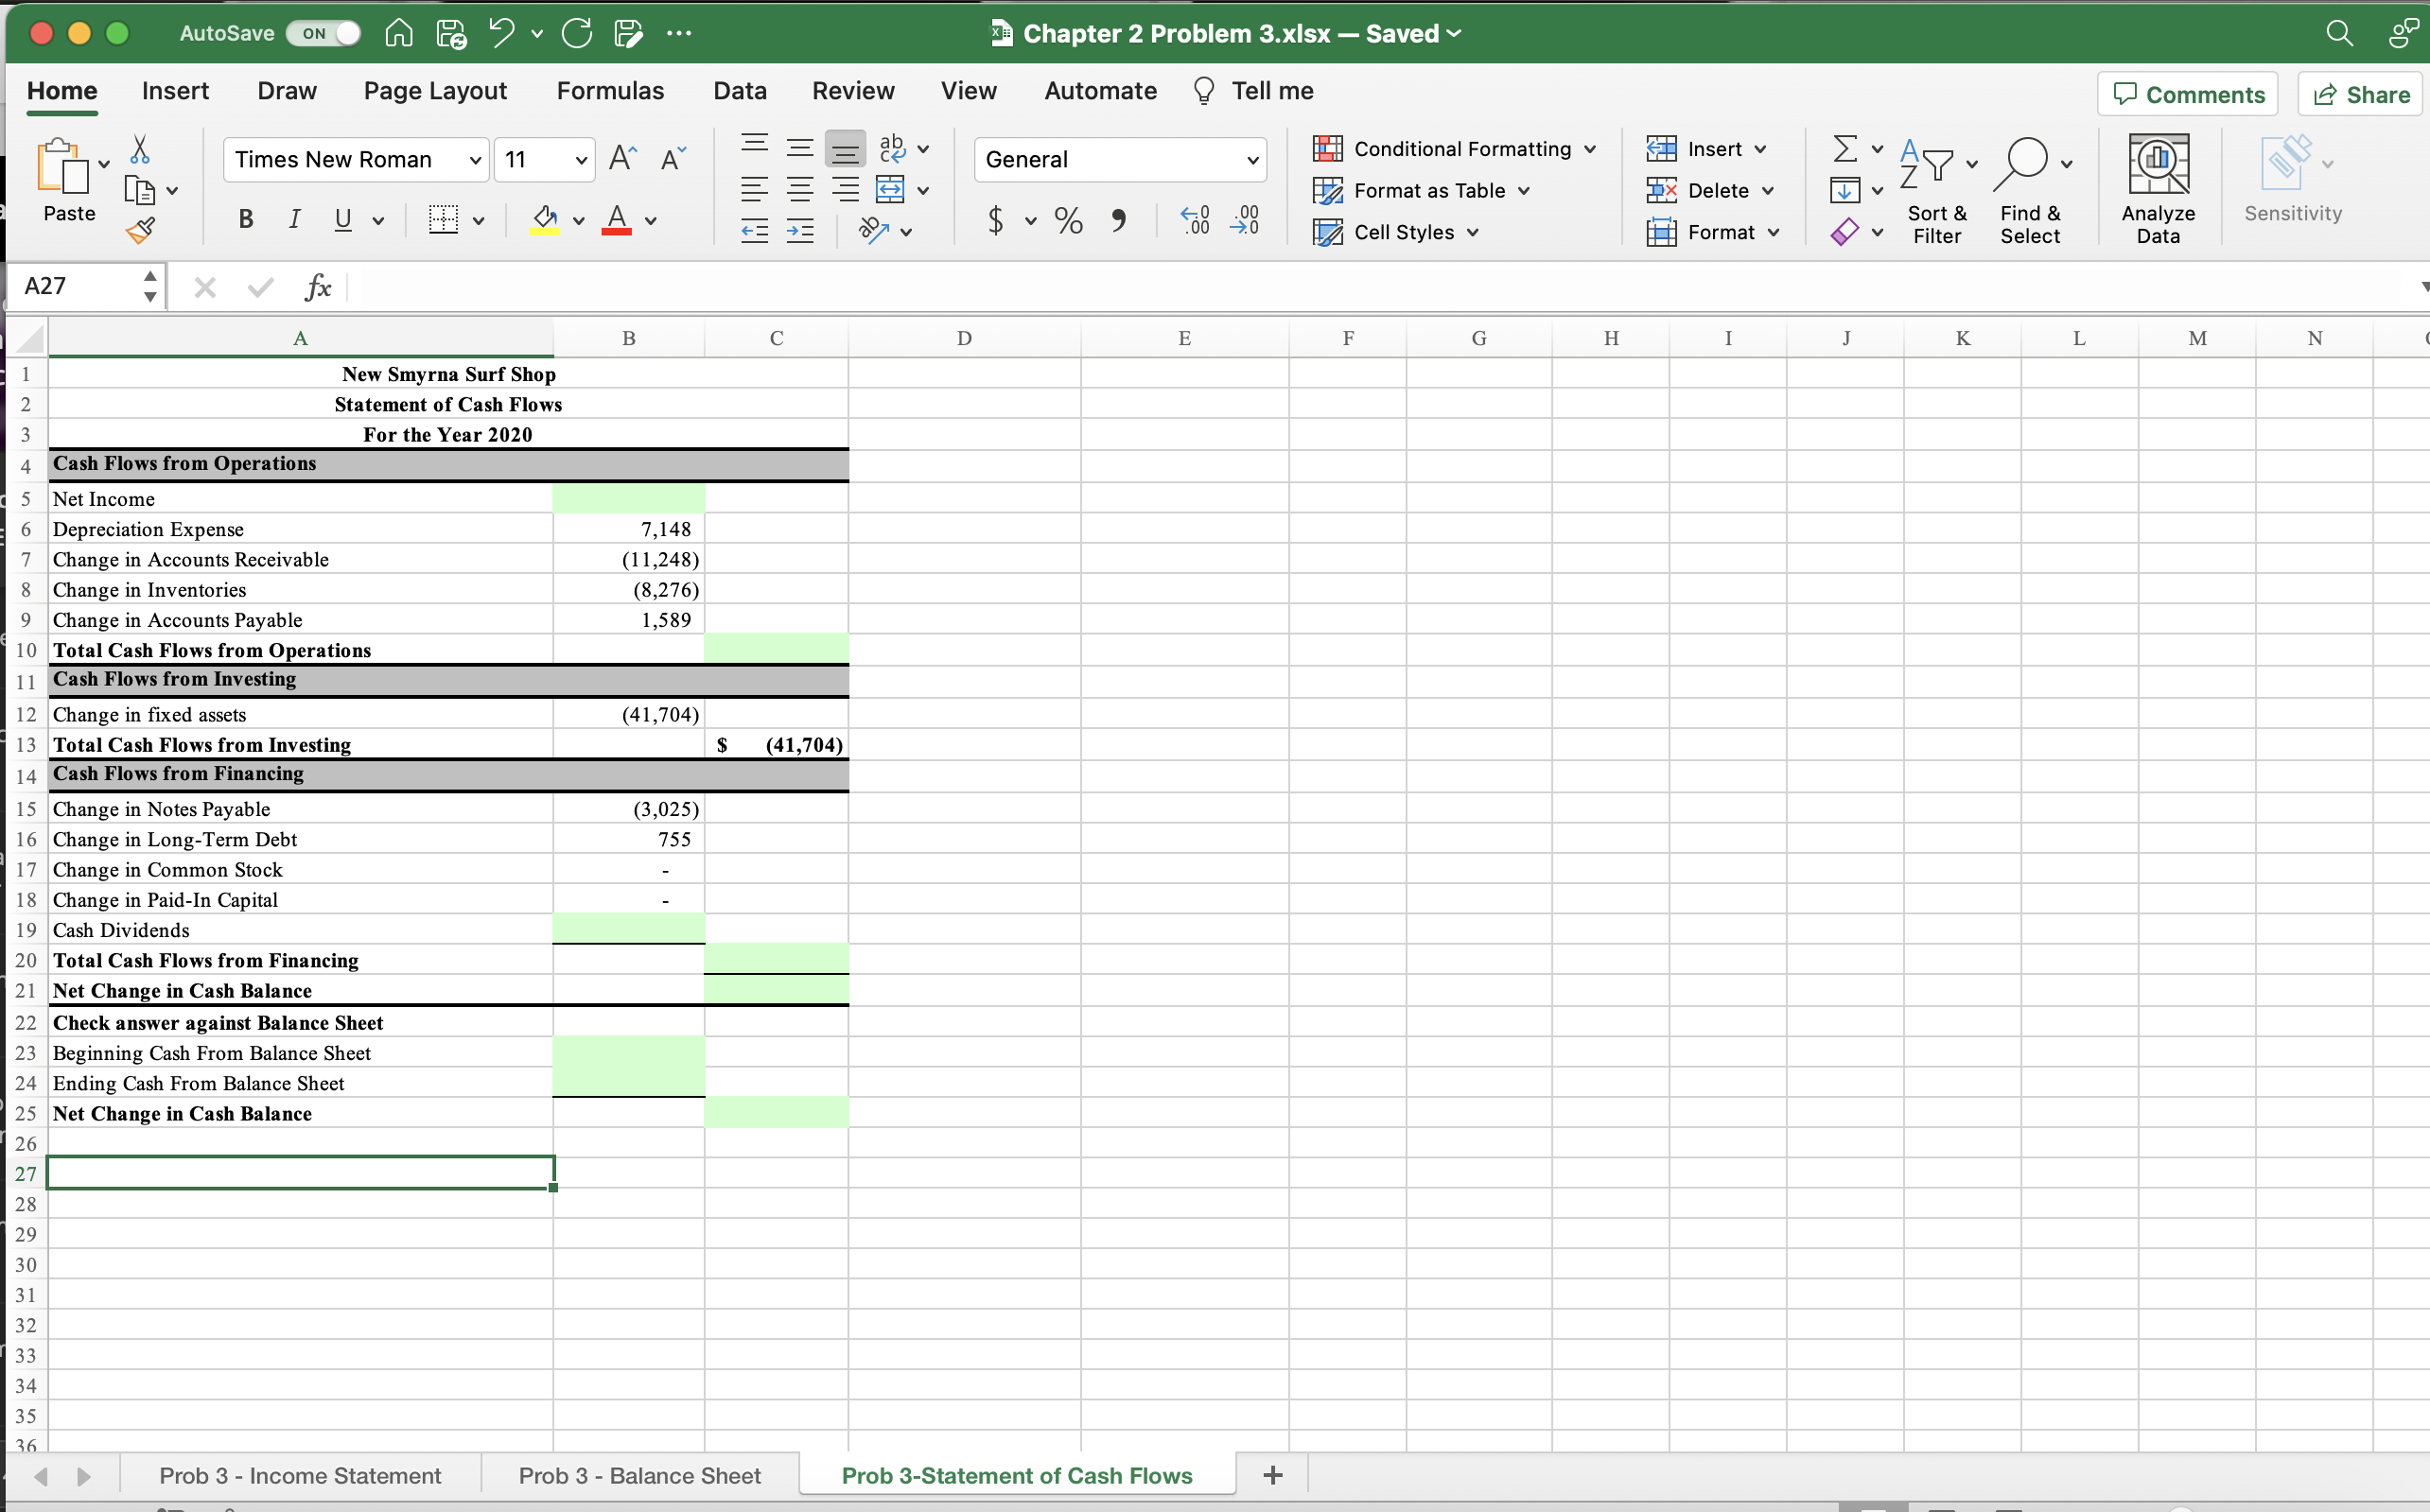
Task: Open the font name dropdown
Action: [474, 159]
